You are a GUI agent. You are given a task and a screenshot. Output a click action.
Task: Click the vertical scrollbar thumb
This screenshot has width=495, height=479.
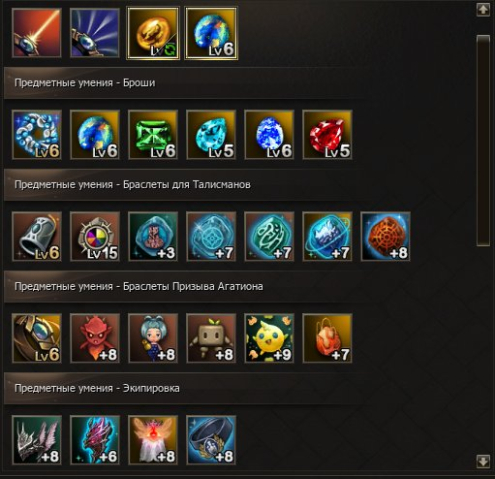(483, 140)
